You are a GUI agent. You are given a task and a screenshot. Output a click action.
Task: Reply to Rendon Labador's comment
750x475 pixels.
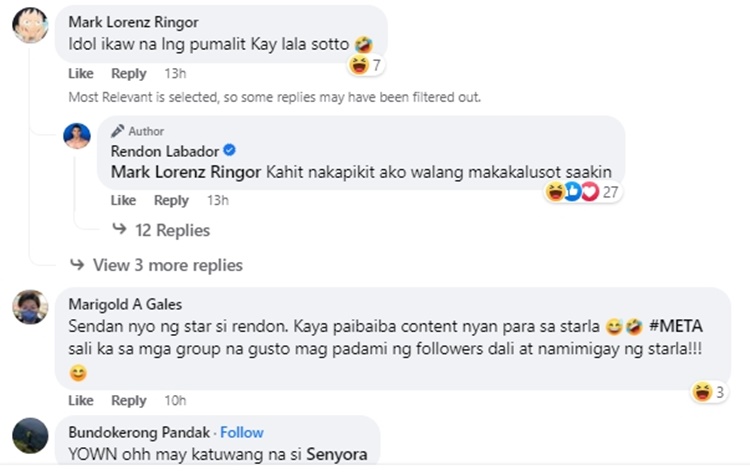[171, 200]
